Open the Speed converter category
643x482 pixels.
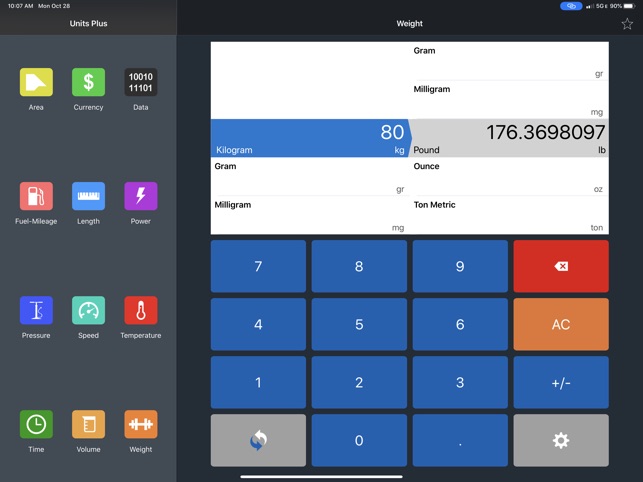tap(88, 310)
